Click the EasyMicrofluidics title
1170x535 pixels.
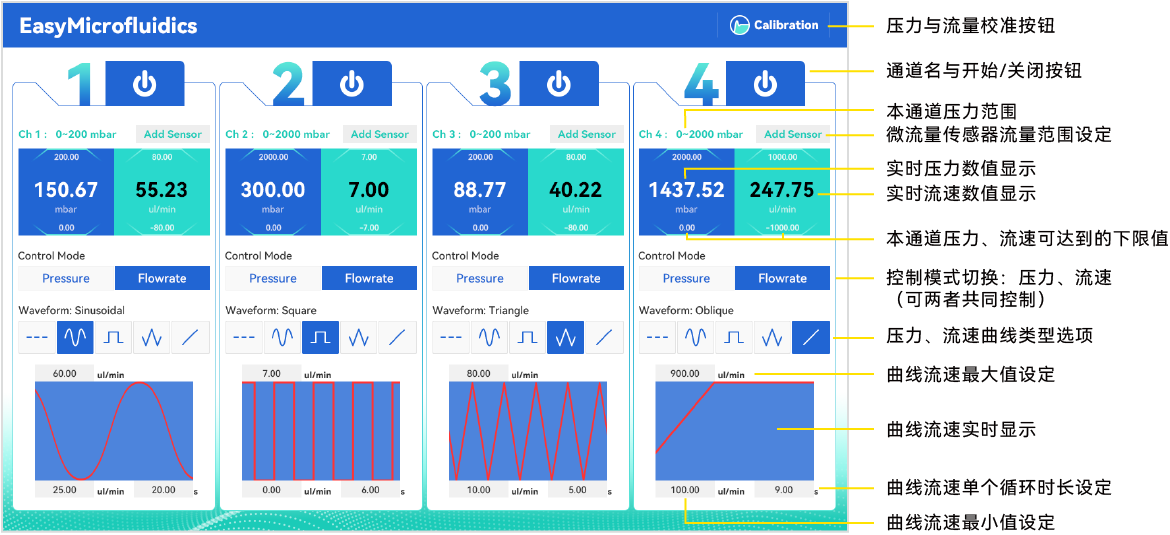107,26
